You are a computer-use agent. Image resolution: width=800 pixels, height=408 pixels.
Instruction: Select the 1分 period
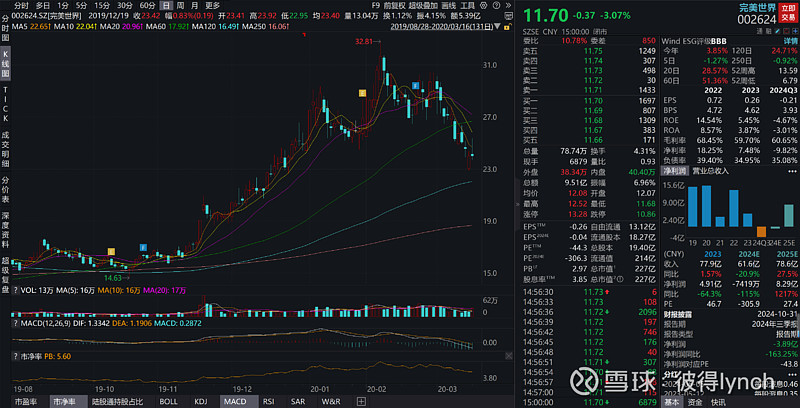tap(63, 6)
